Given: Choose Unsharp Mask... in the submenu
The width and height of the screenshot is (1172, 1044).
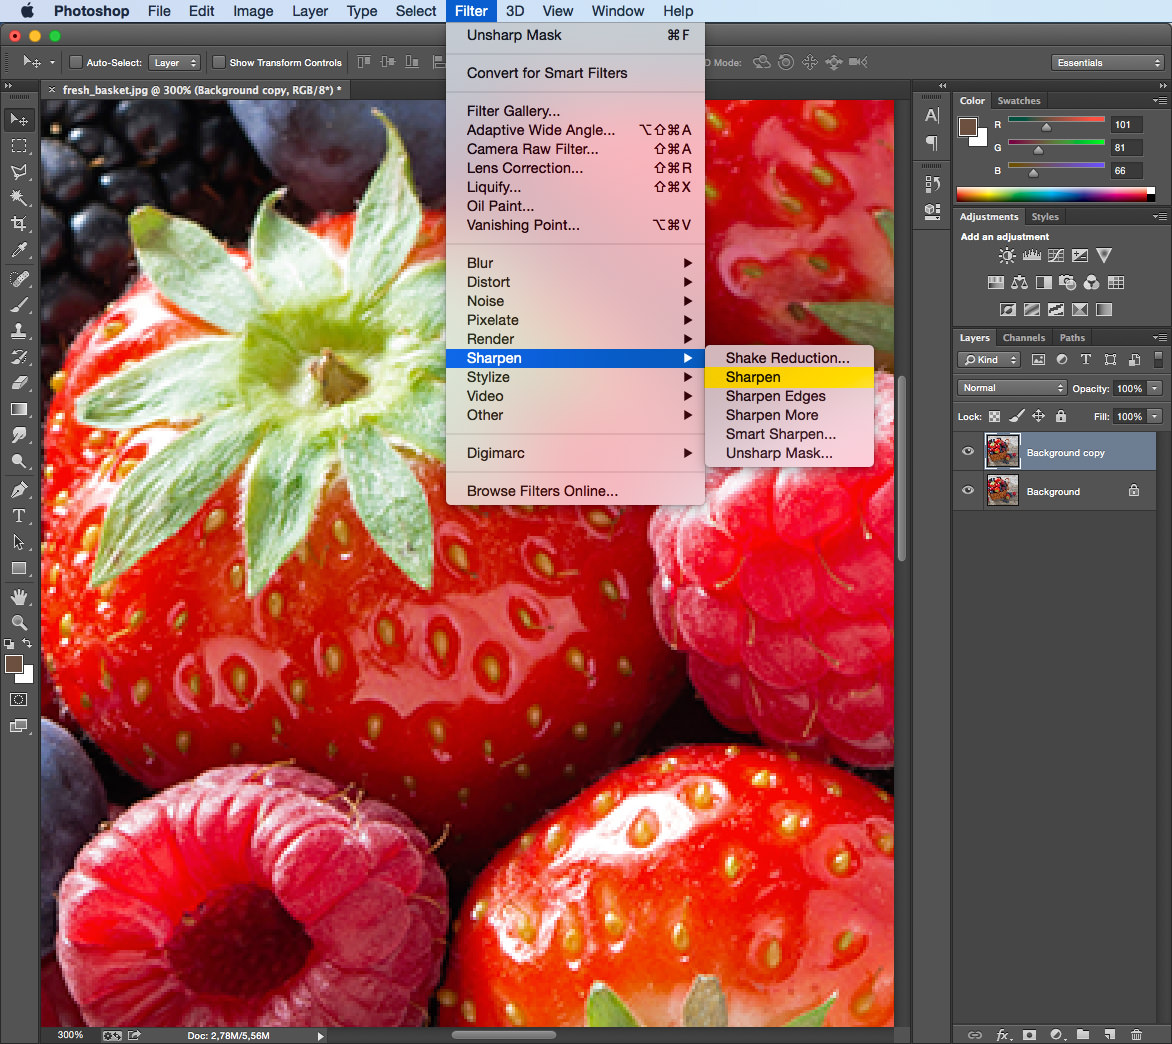Looking at the screenshot, I should coord(789,453).
